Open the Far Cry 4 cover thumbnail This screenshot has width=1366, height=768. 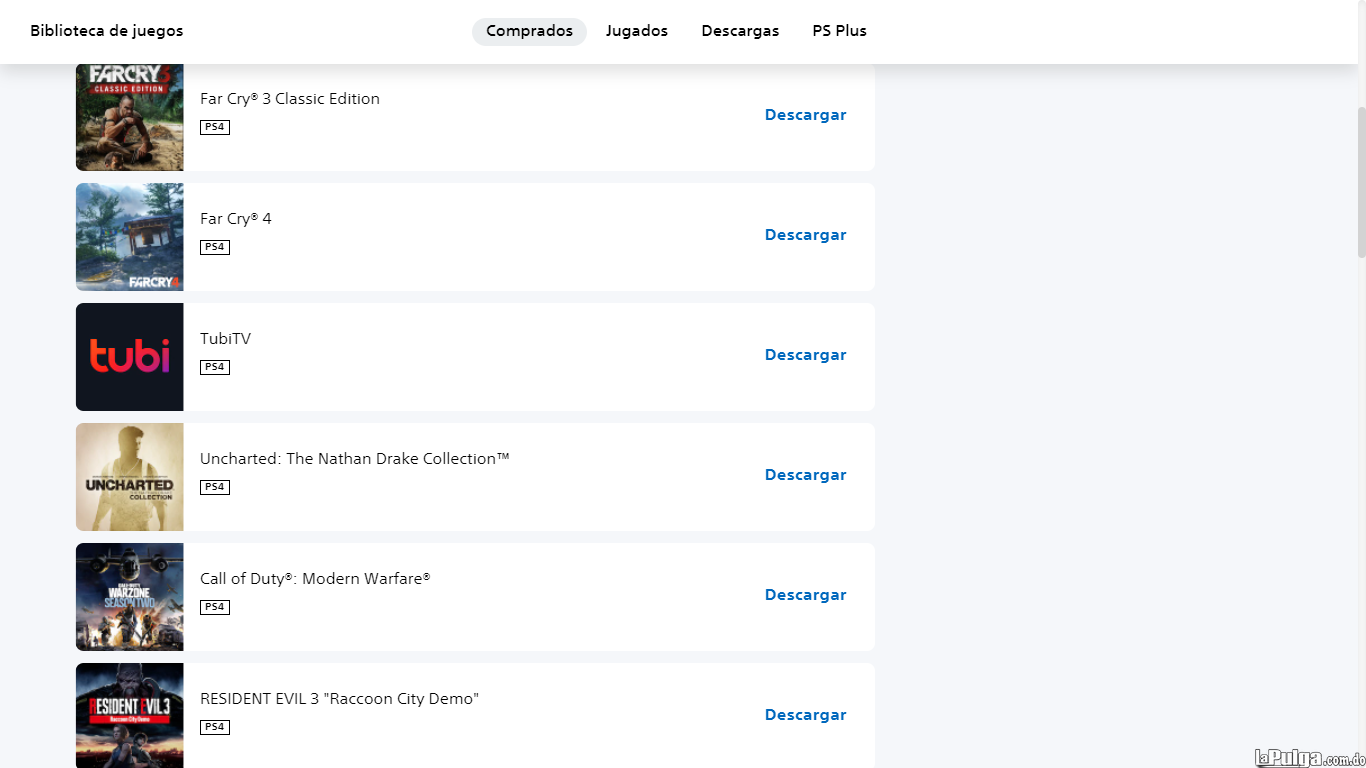(130, 237)
